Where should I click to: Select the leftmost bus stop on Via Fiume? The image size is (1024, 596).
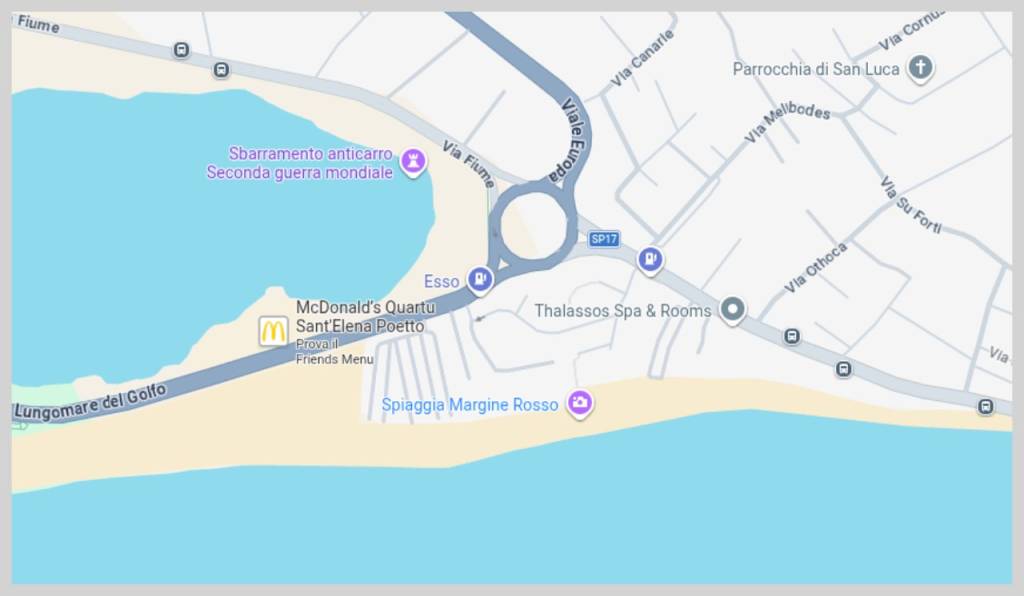tap(181, 50)
